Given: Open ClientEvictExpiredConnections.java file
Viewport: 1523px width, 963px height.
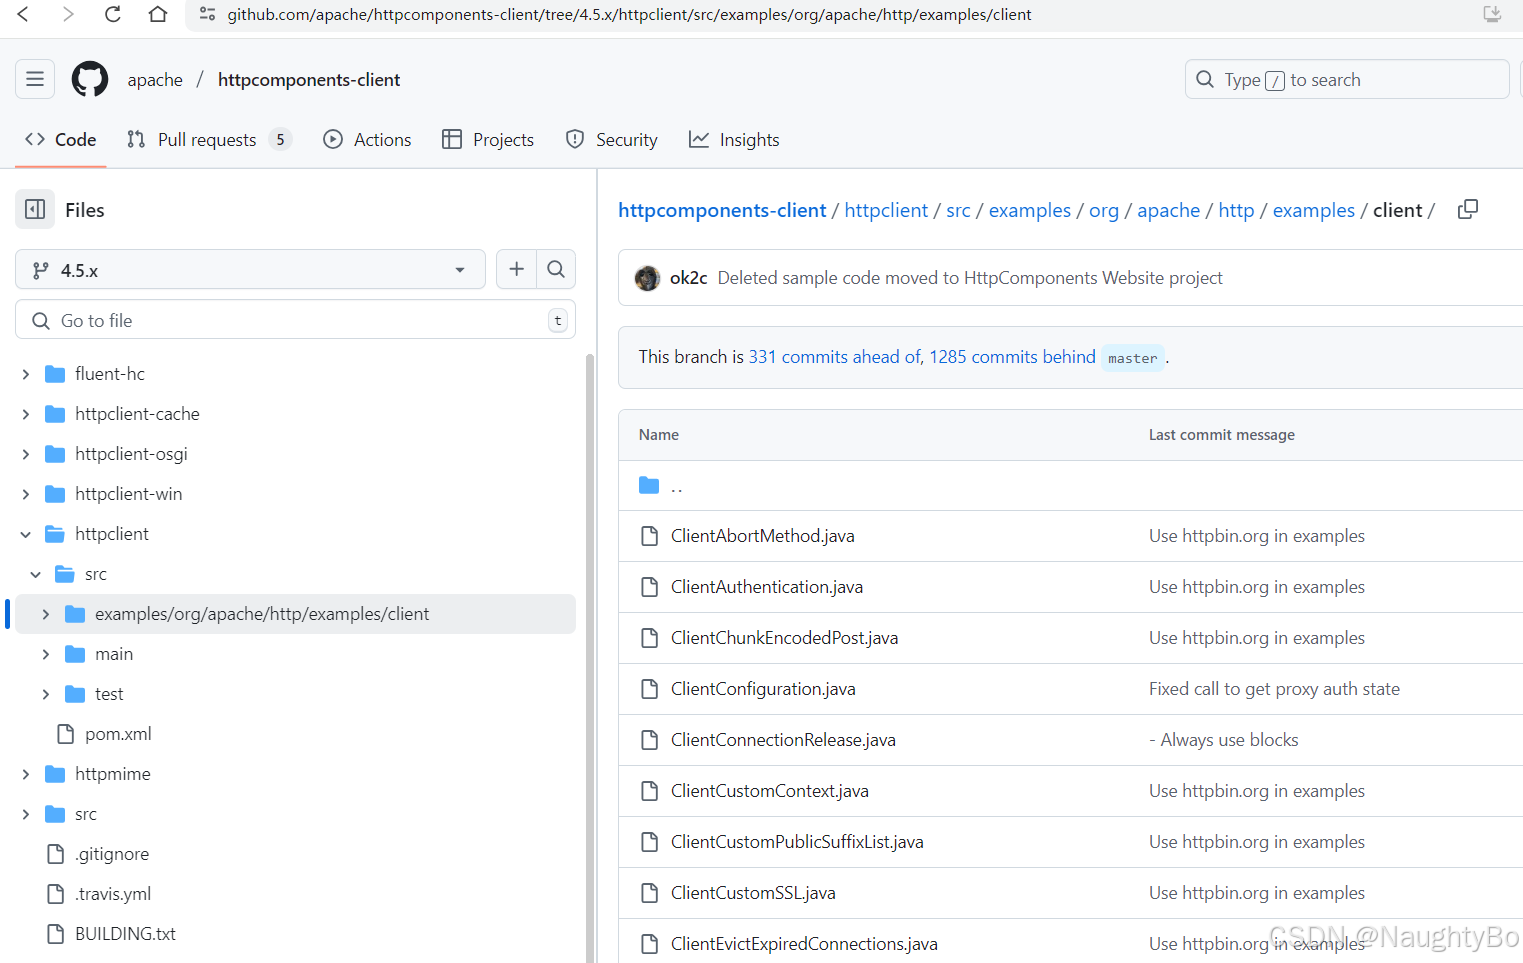Looking at the screenshot, I should (x=804, y=944).
